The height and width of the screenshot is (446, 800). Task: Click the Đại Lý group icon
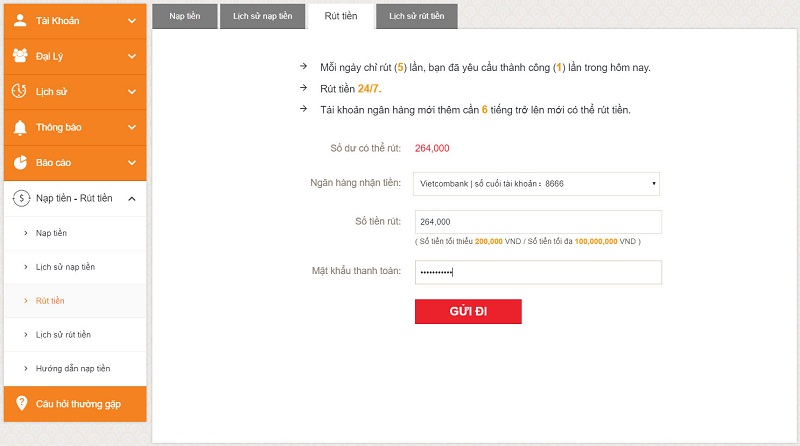pyautogui.click(x=20, y=55)
